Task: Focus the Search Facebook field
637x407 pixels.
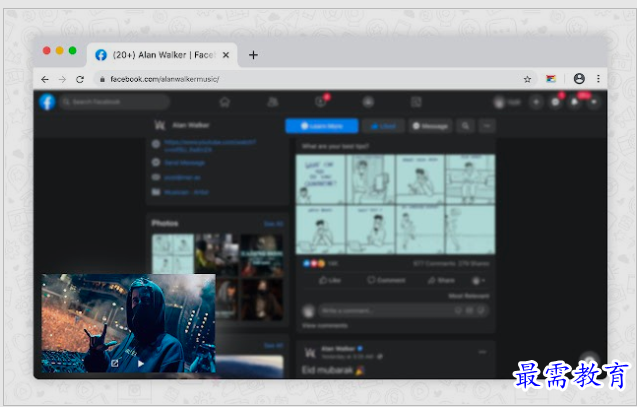Action: [x=115, y=102]
